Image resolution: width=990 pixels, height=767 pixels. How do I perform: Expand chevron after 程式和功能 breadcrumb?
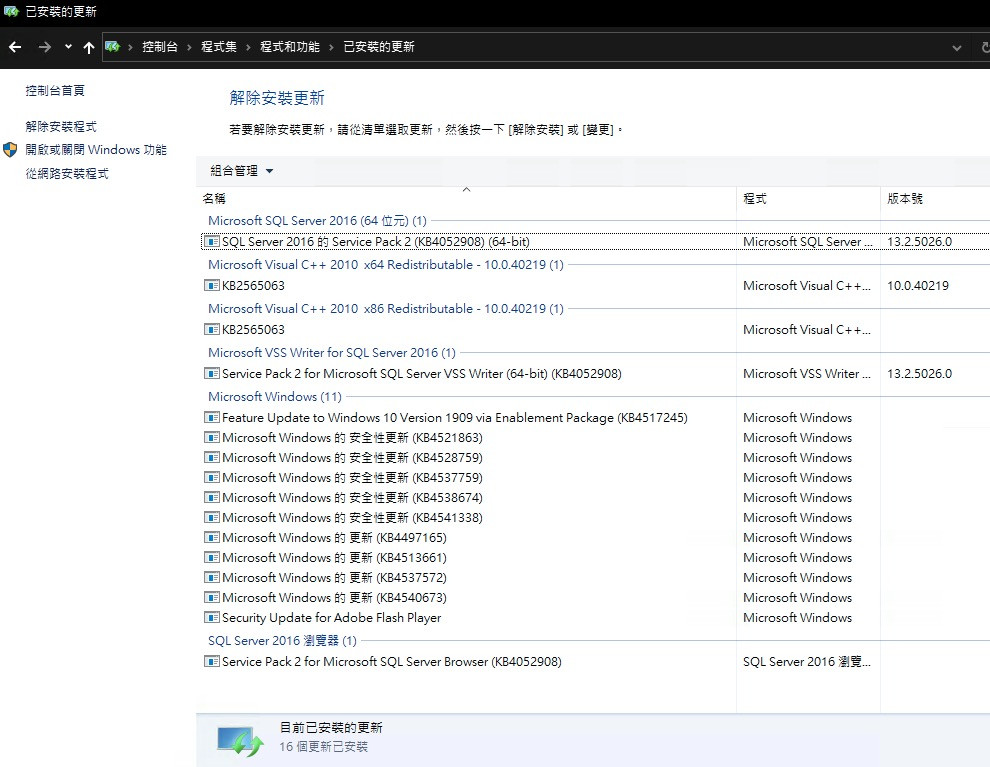coord(331,47)
